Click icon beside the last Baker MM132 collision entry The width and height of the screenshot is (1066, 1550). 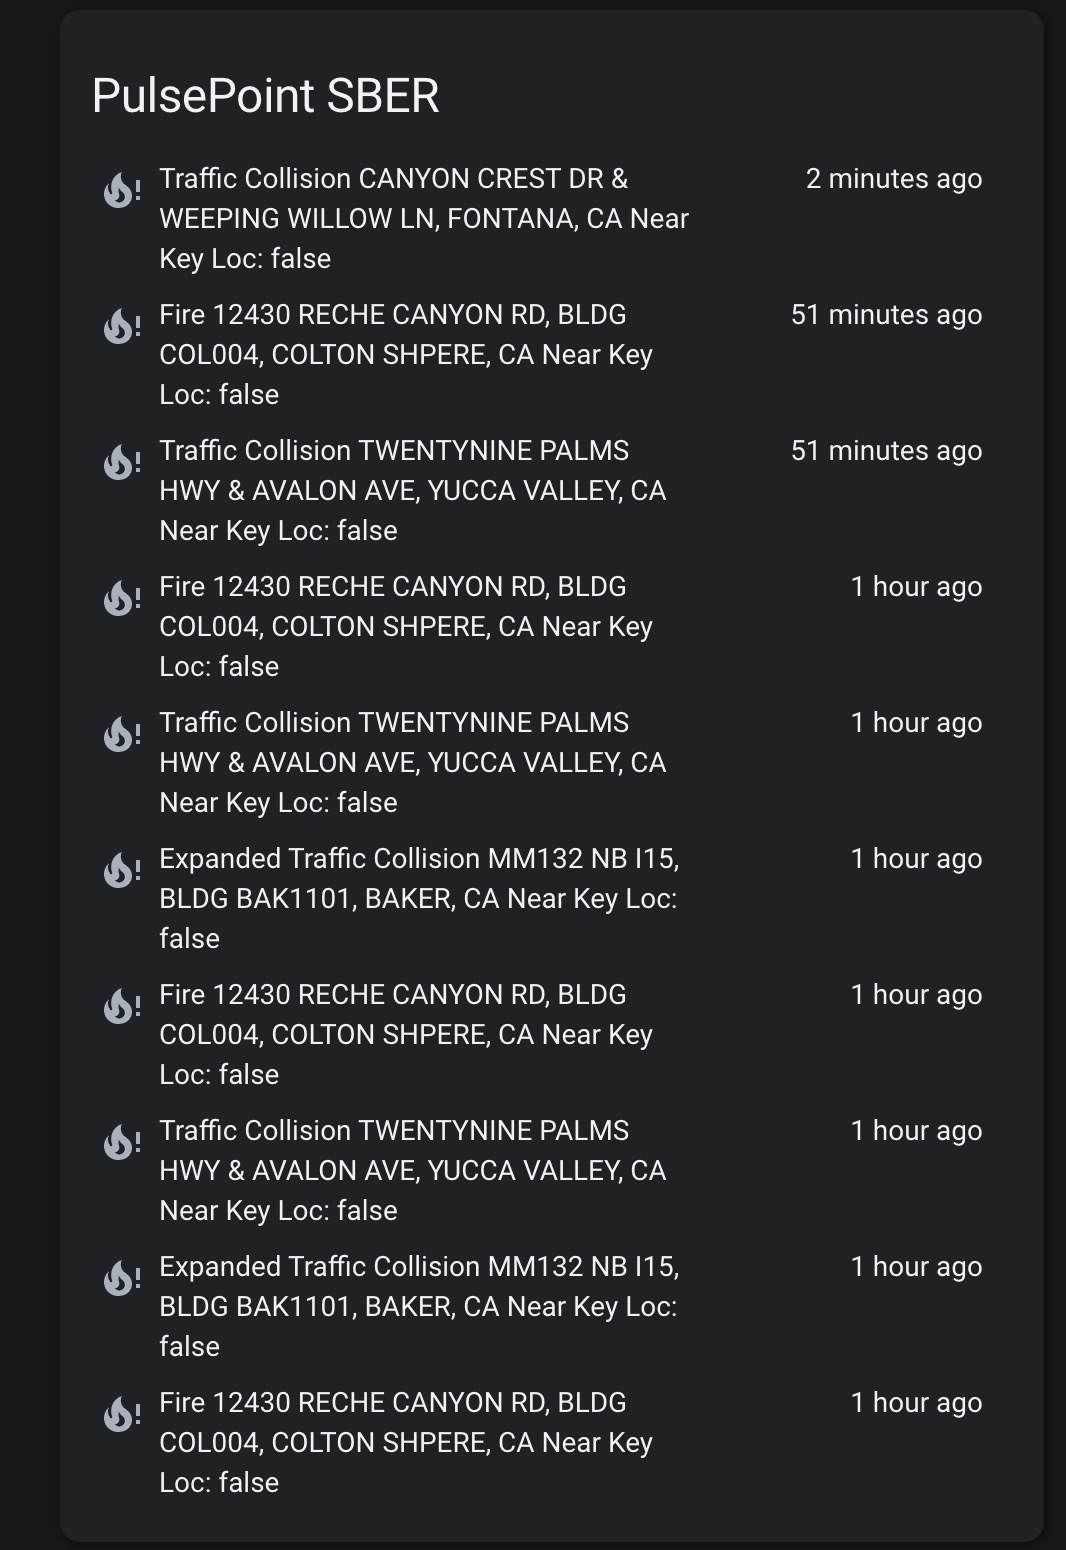[x=121, y=1277]
